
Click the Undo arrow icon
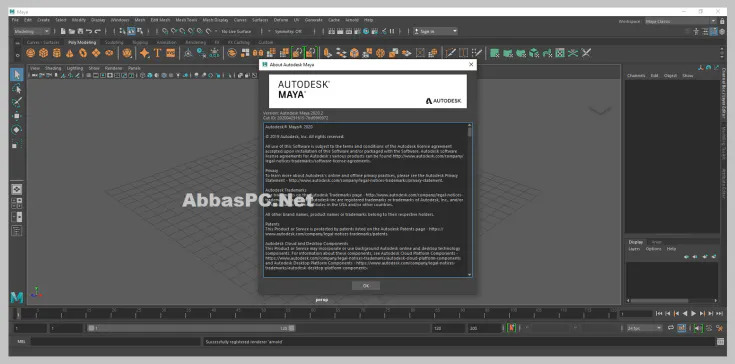click(89, 31)
